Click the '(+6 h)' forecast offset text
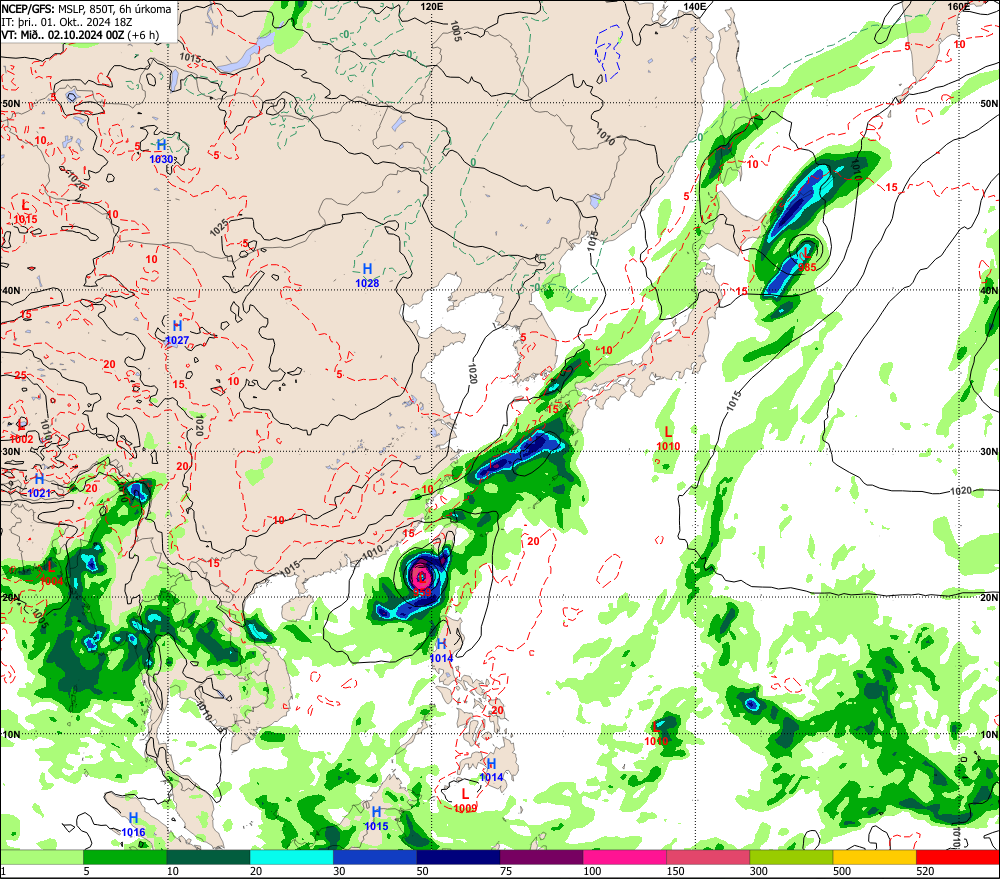 tap(143, 35)
